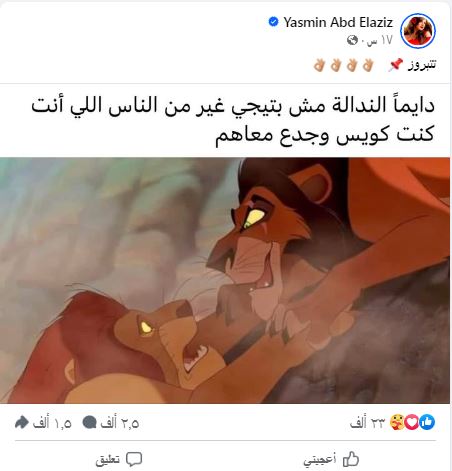Click the share arrow icon beside ١,٥ ألف
Image resolution: width=452 pixels, height=471 pixels.
(x=22, y=422)
